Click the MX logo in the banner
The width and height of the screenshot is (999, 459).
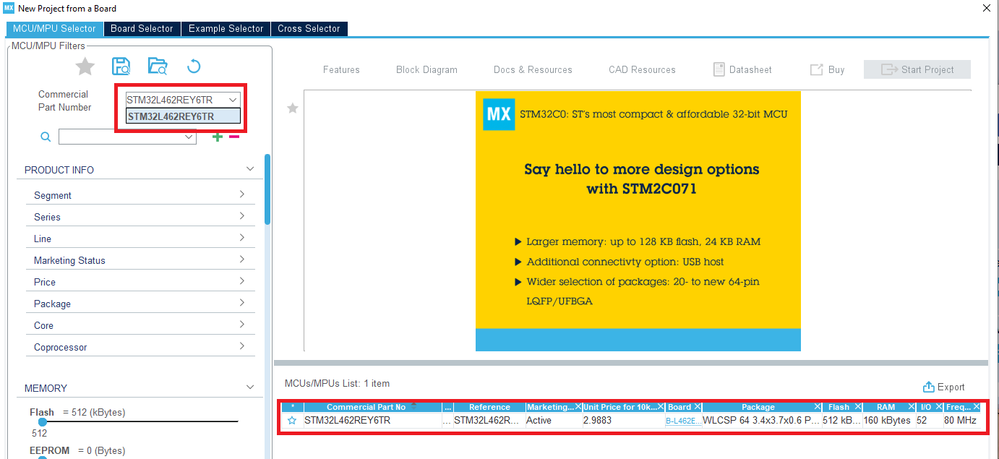499,114
